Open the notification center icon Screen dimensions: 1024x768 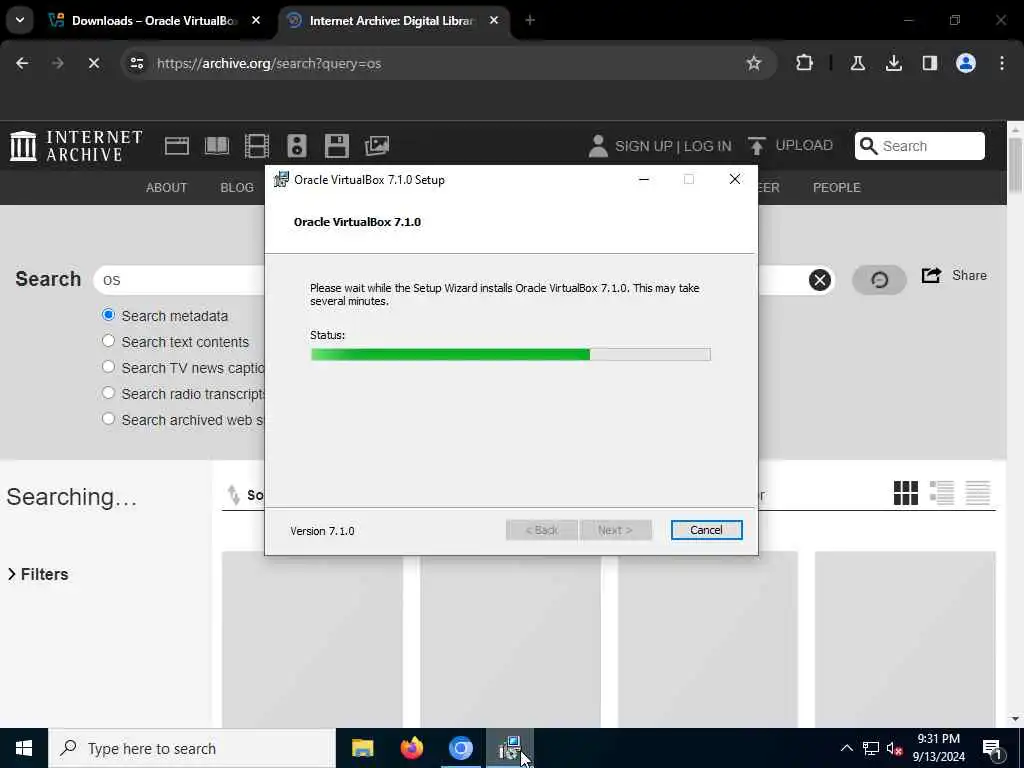coord(993,748)
